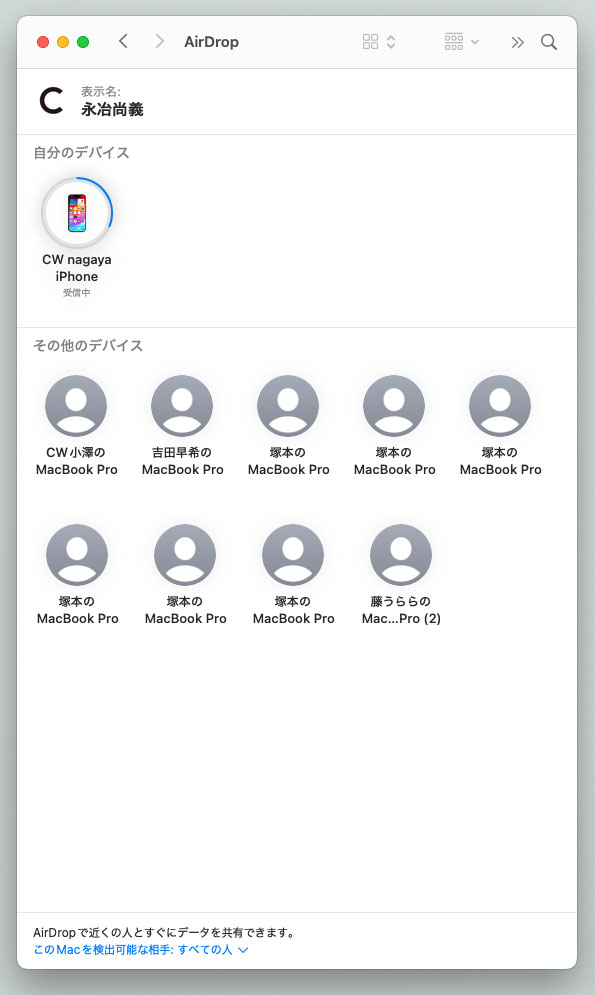Click the その他のデバイス section header

88,346
